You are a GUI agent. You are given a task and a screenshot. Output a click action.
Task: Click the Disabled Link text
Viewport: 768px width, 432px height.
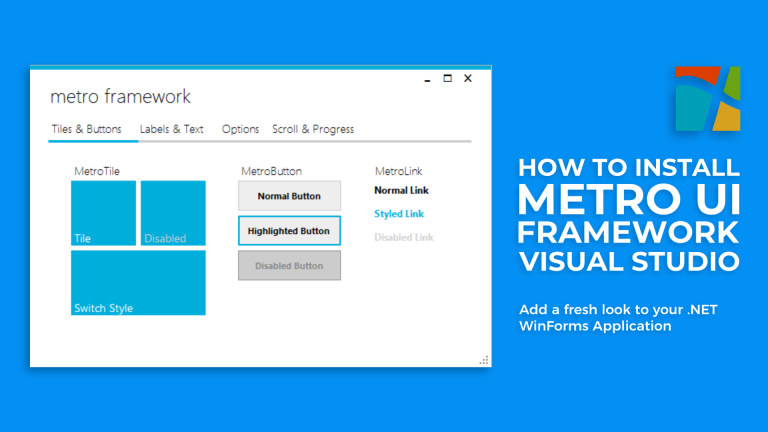click(404, 238)
